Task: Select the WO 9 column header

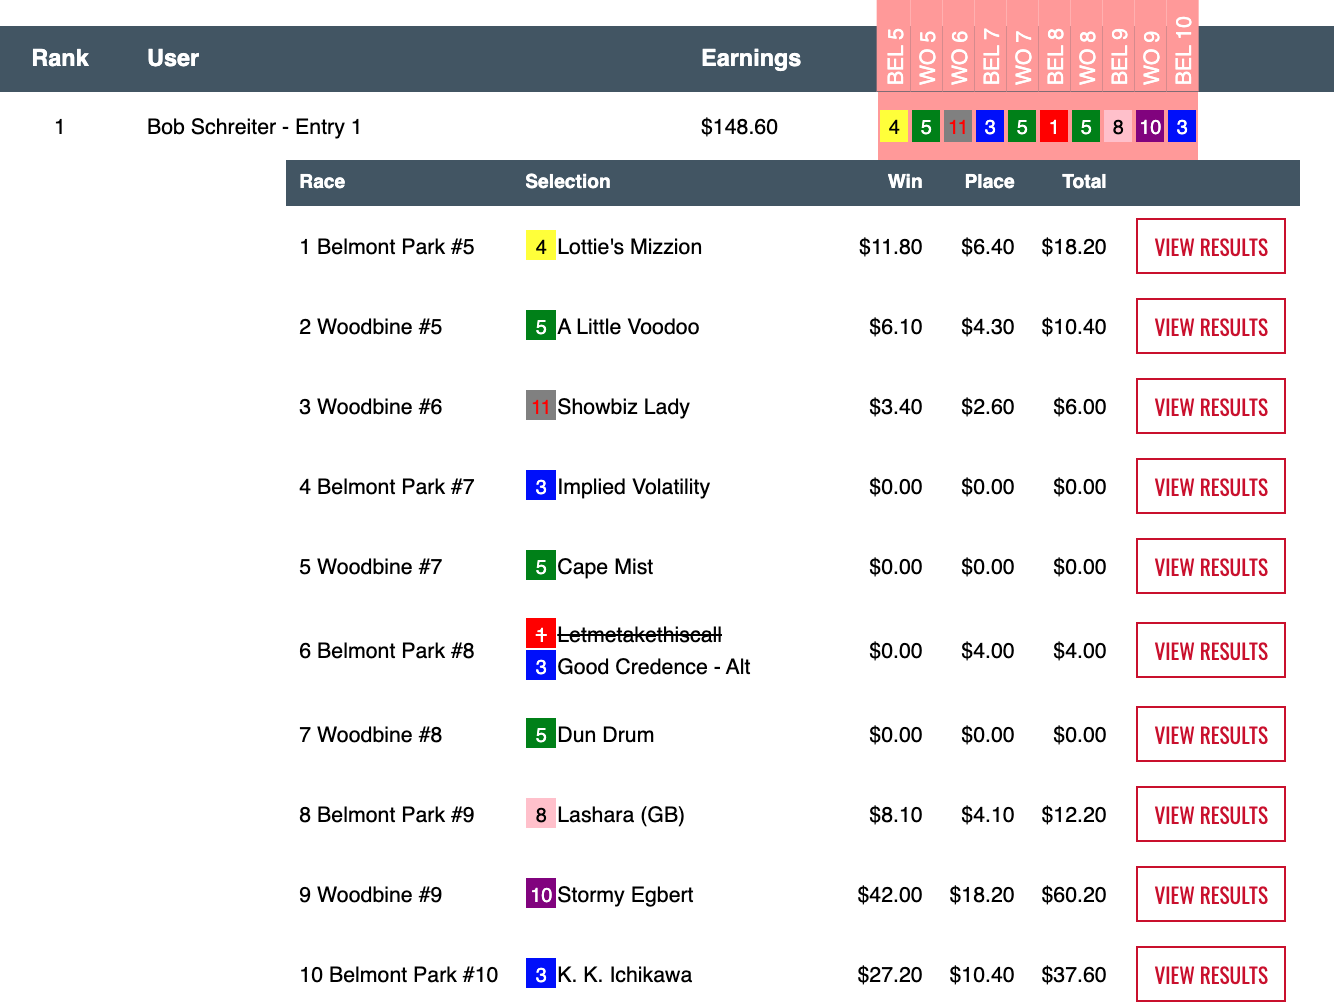Action: 1150,58
